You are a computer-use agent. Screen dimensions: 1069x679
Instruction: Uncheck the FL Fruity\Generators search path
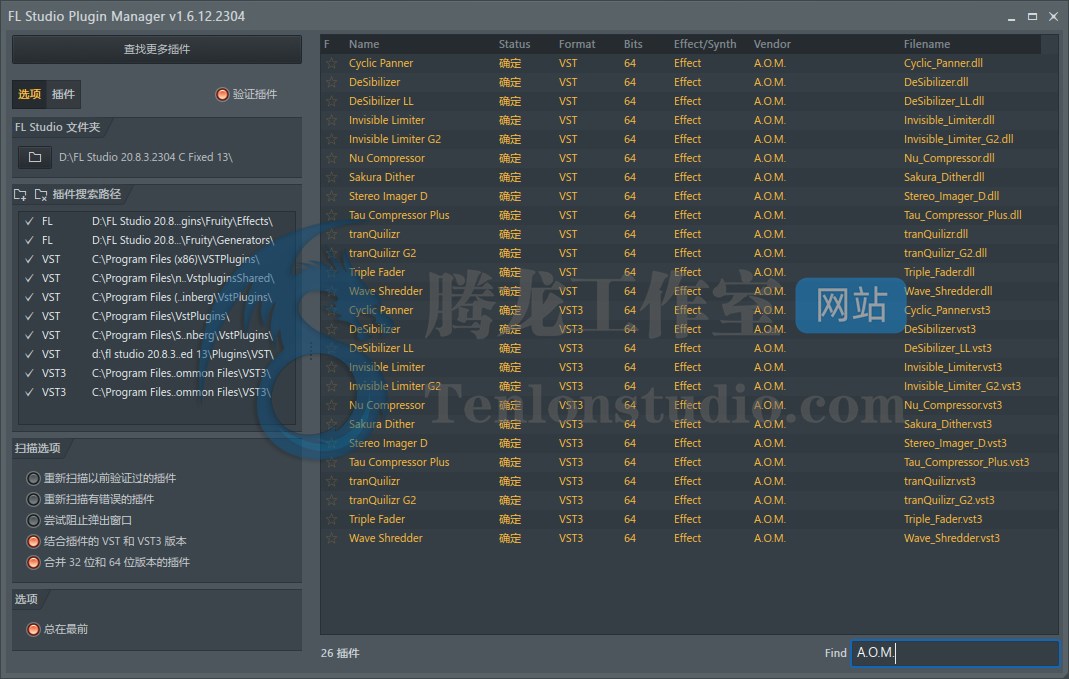coord(29,241)
